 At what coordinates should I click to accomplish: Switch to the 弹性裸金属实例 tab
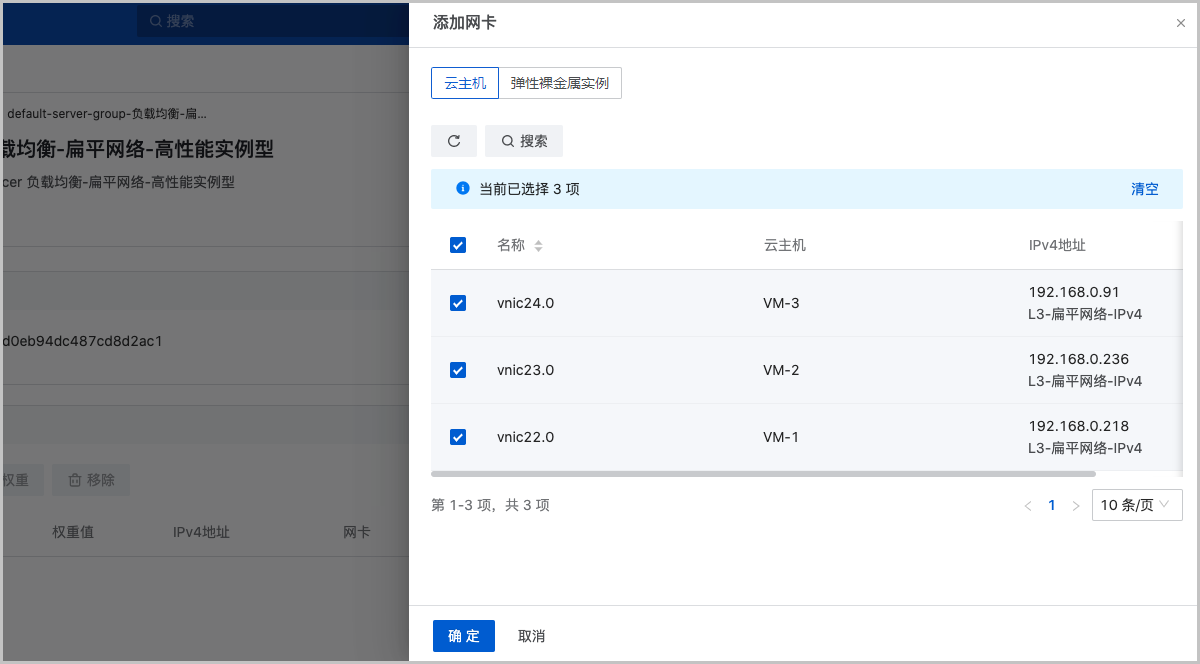click(560, 83)
